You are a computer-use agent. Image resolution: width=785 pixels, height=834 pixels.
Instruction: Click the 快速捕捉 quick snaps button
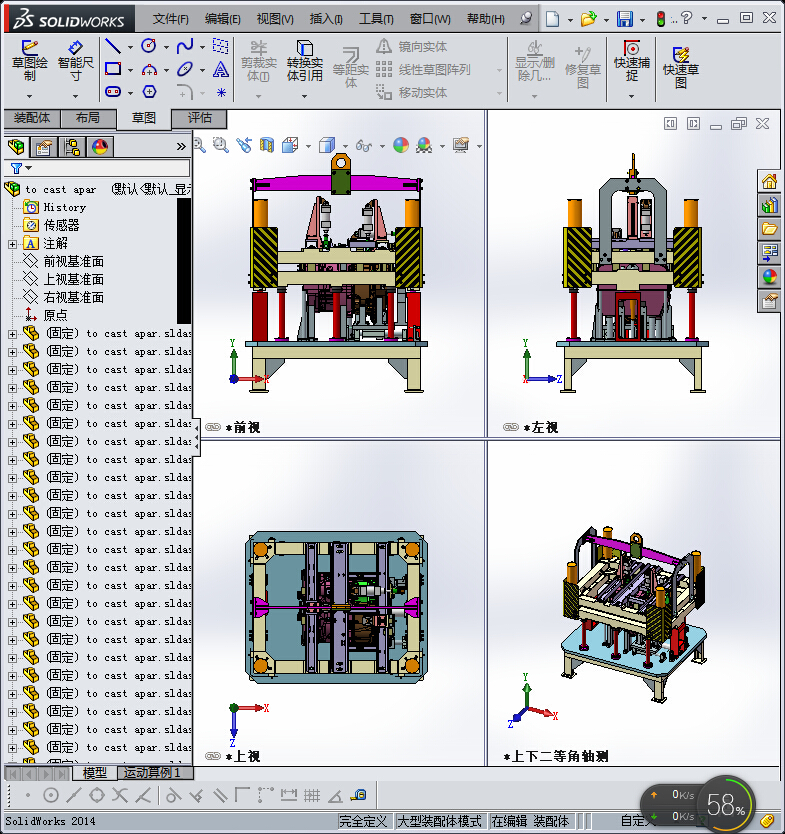pyautogui.click(x=632, y=63)
